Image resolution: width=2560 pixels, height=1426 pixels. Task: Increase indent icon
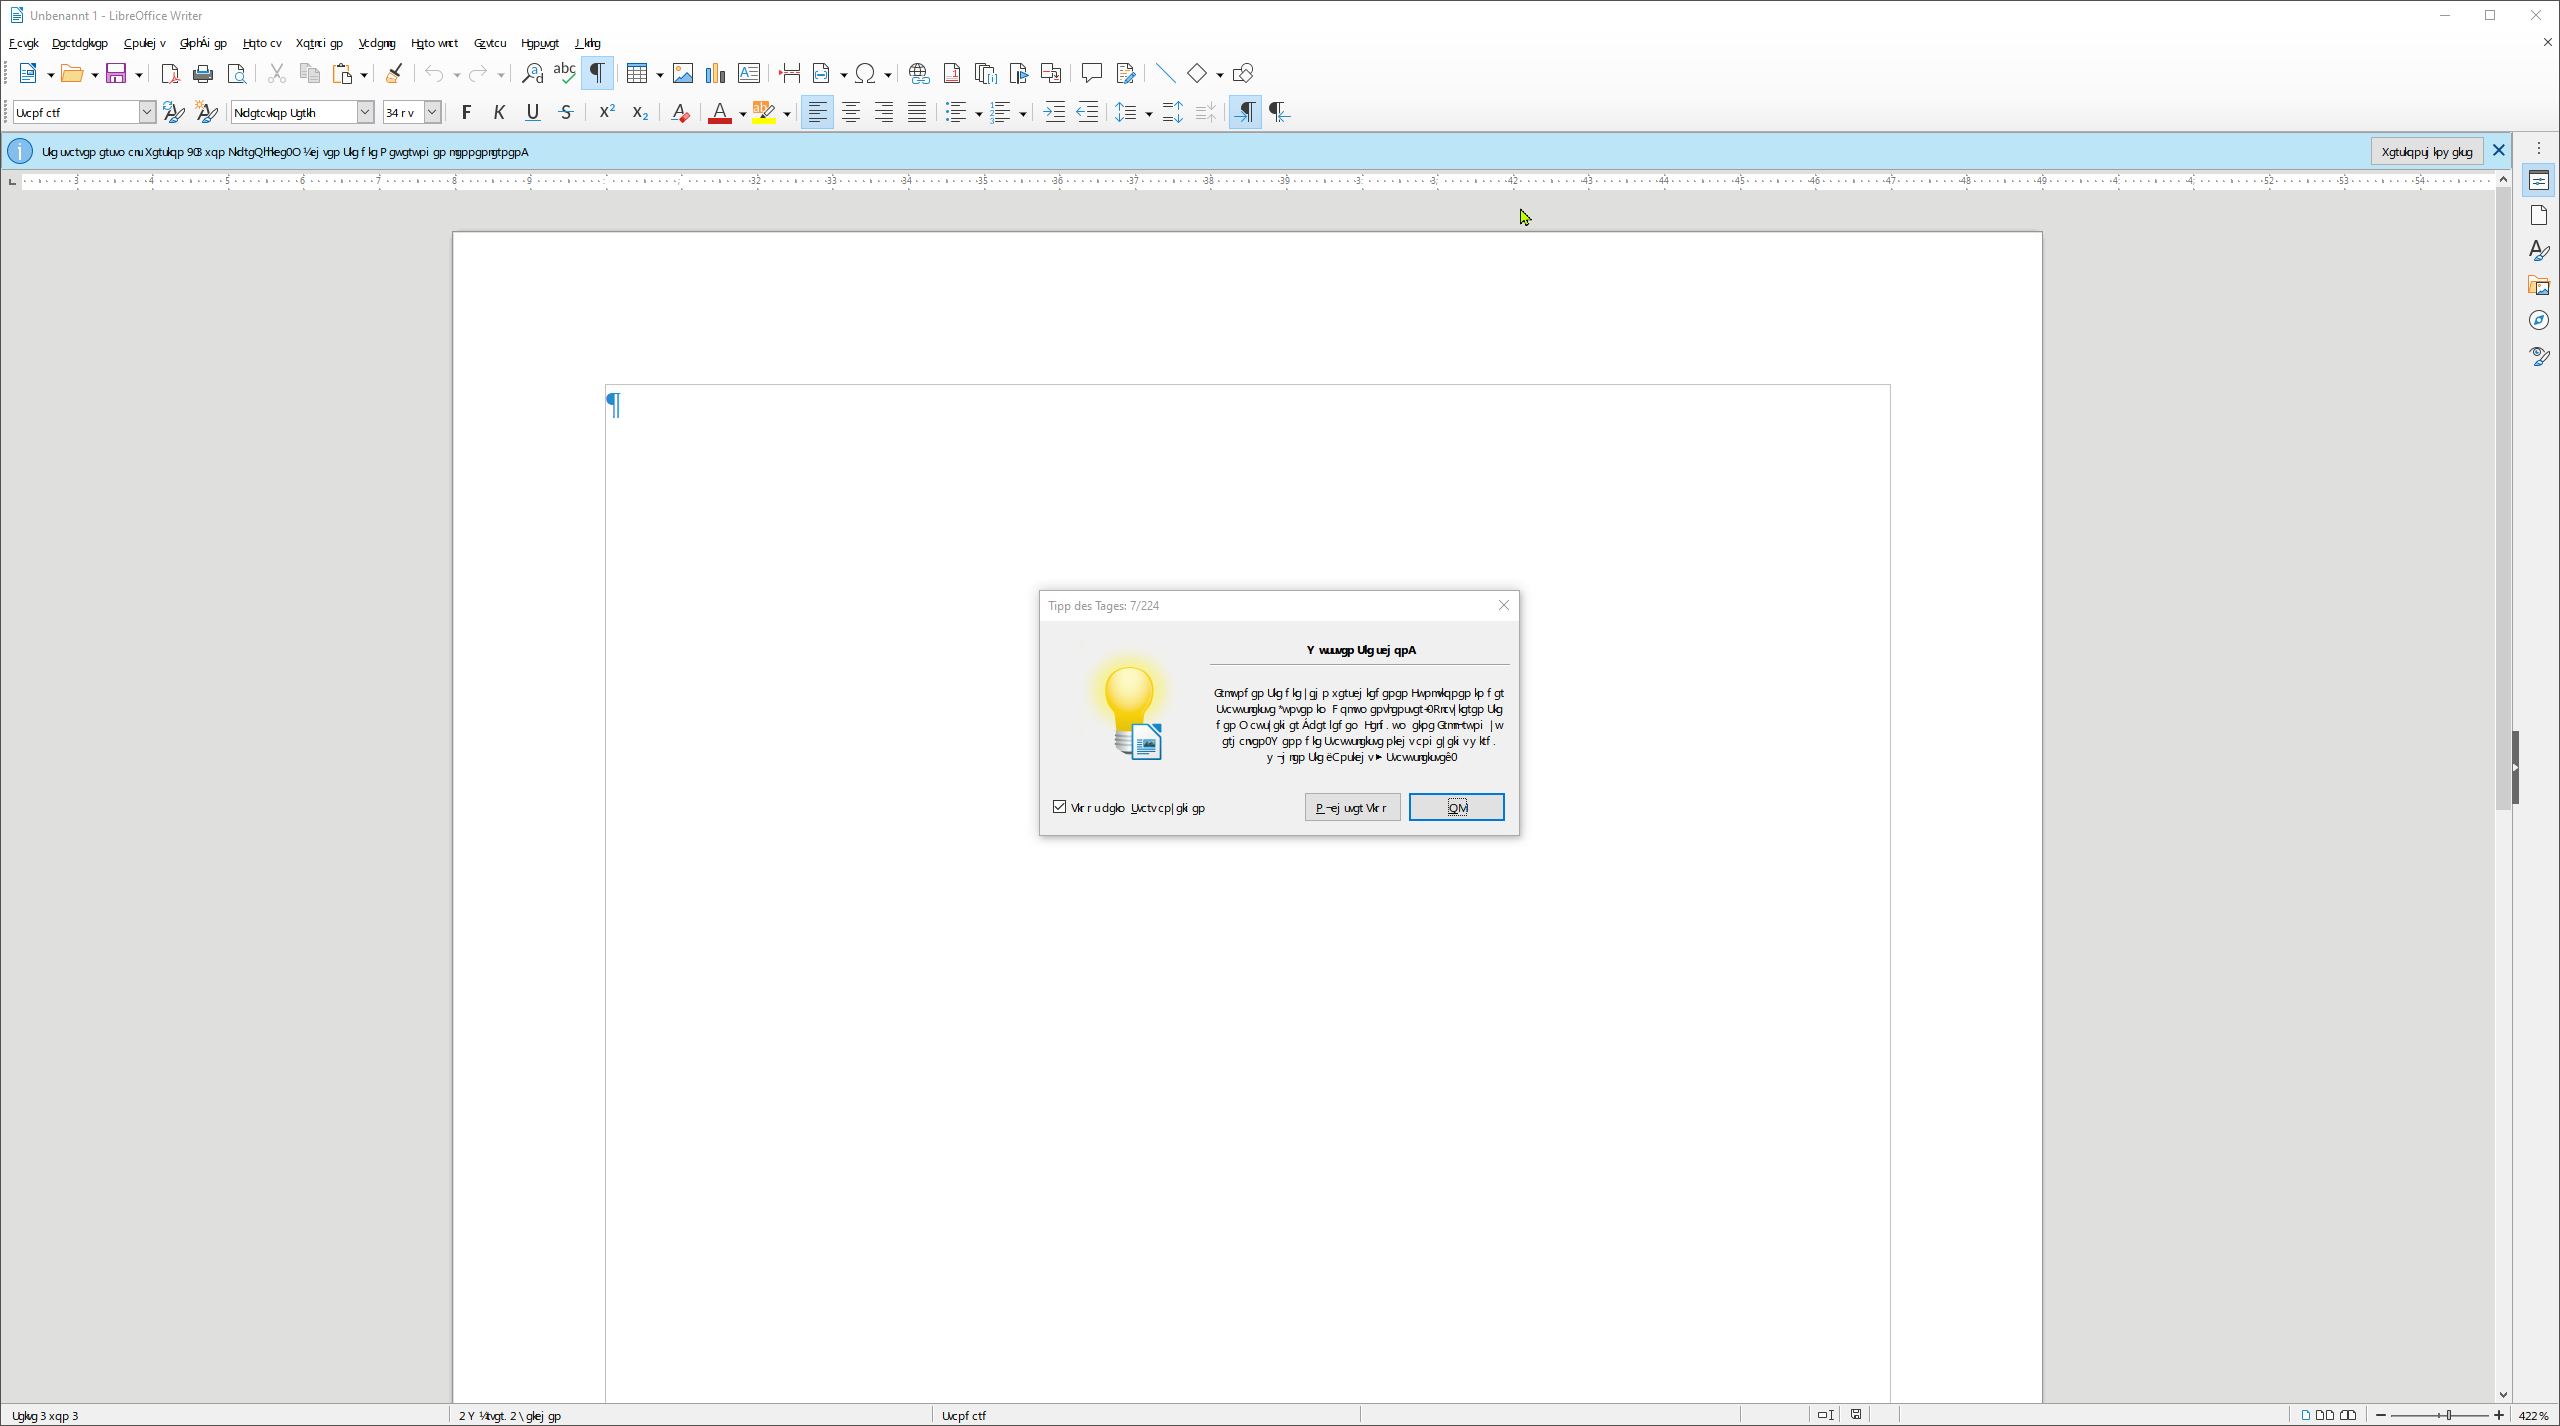click(1054, 112)
